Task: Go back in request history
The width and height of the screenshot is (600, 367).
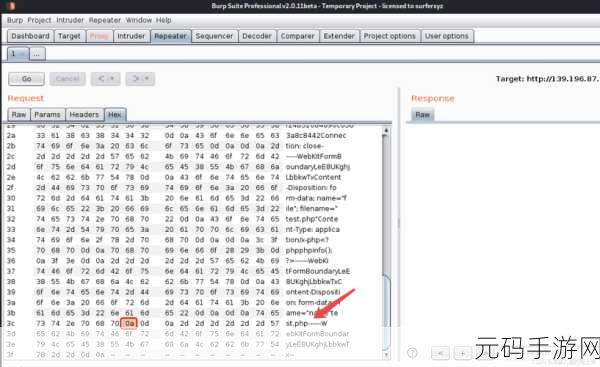Action: click(x=101, y=79)
